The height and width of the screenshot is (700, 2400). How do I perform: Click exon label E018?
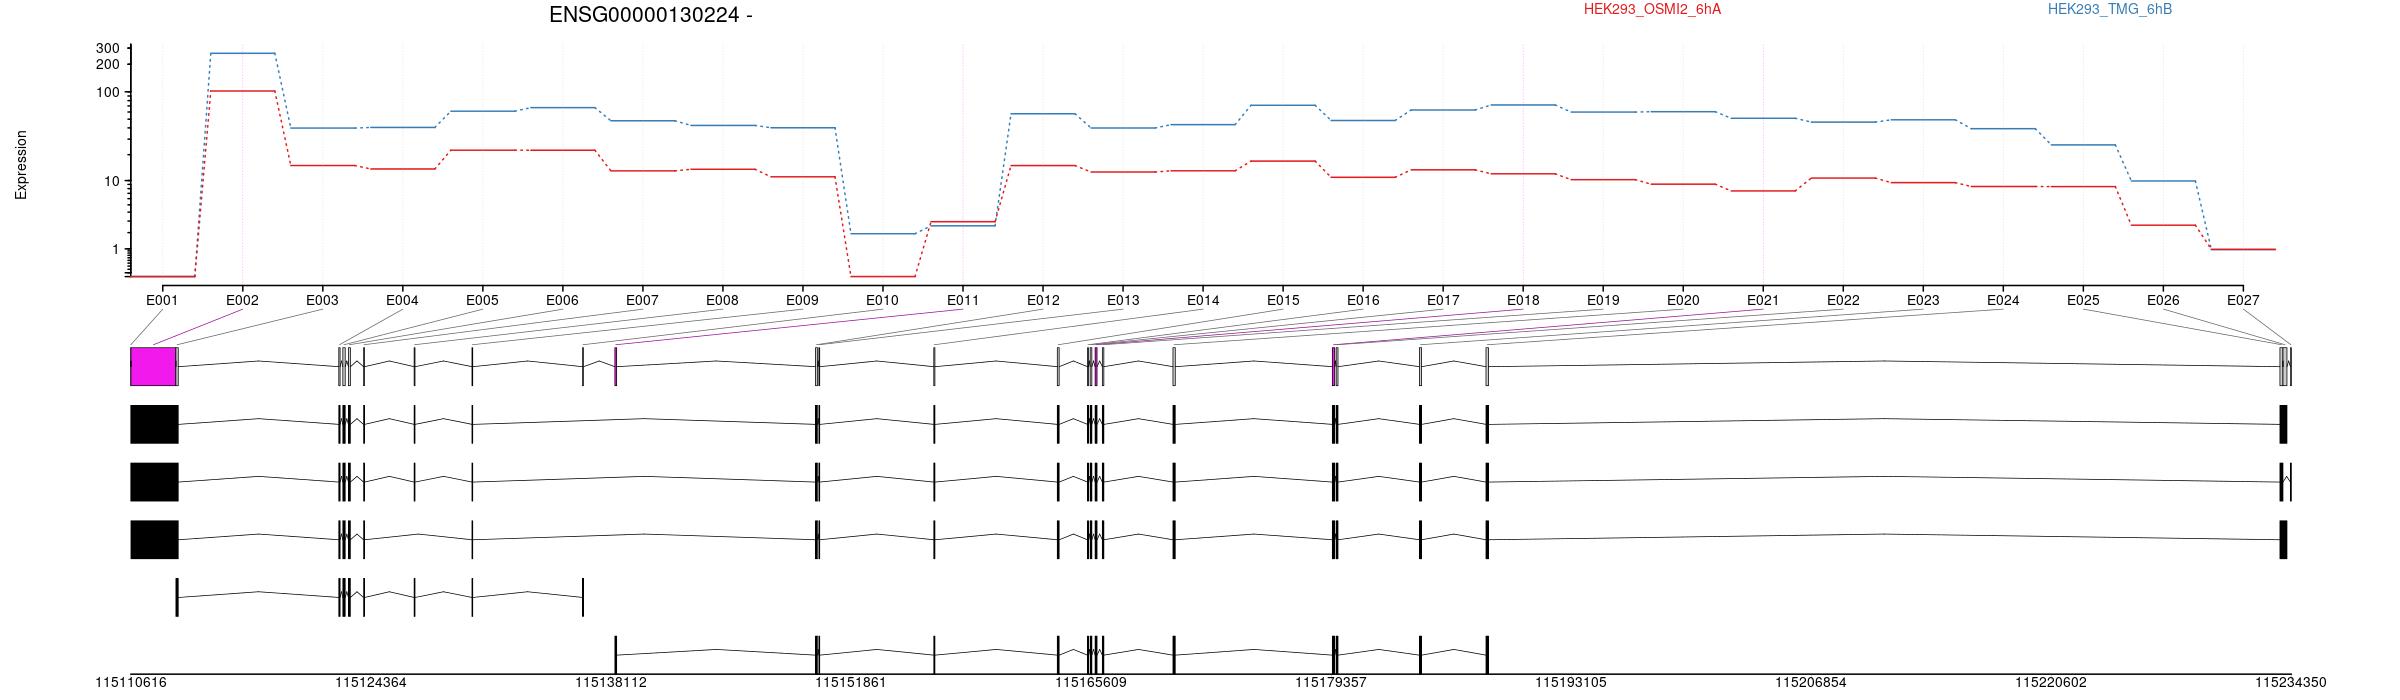(x=1523, y=300)
